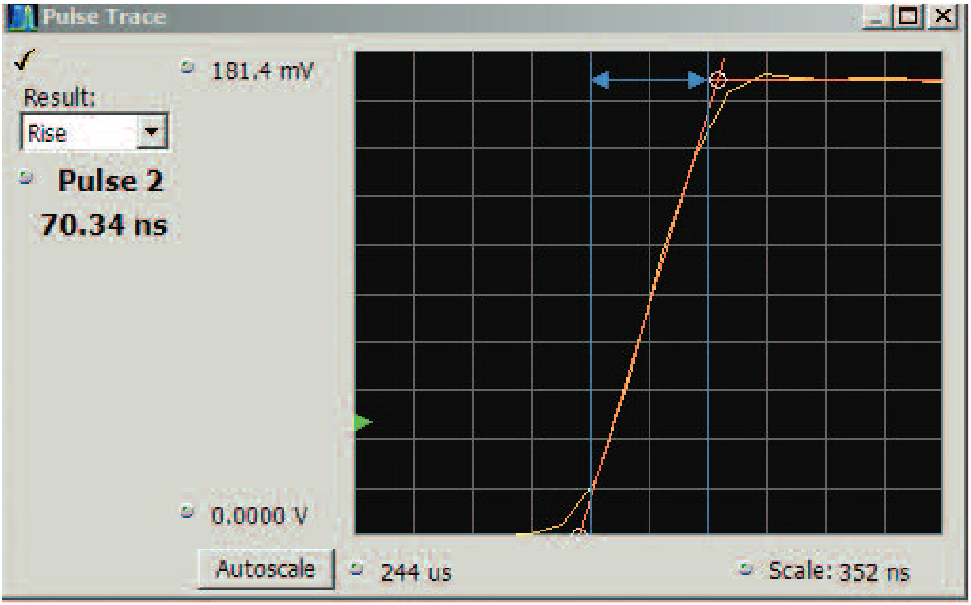Click the left blue cursor line
Viewport: 971px width, 605px height.
(593, 300)
